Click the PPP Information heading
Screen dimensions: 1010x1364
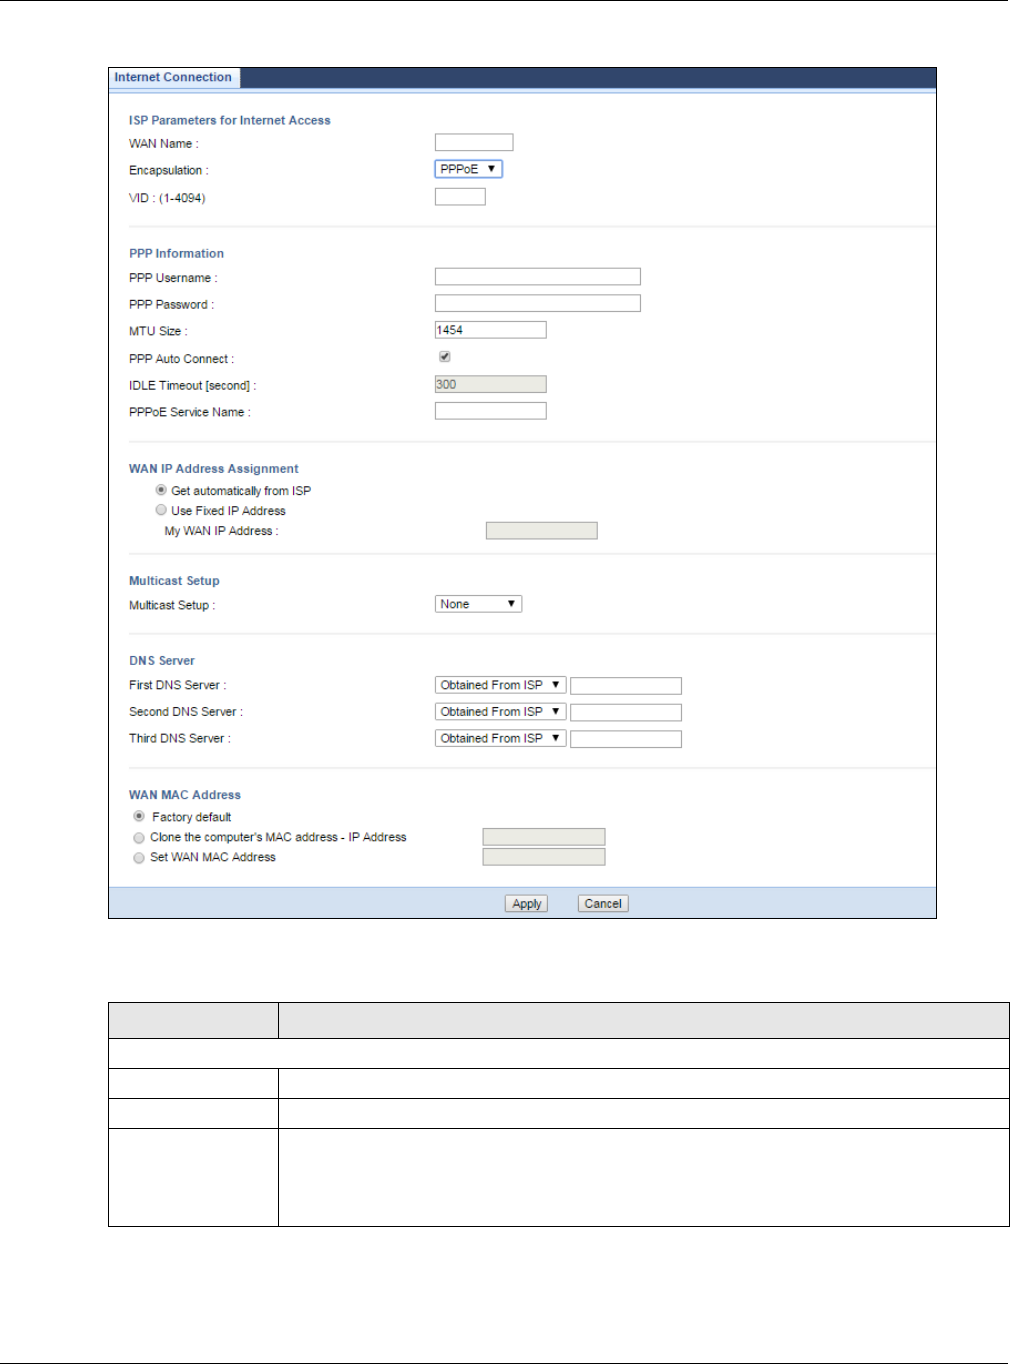[x=177, y=254]
